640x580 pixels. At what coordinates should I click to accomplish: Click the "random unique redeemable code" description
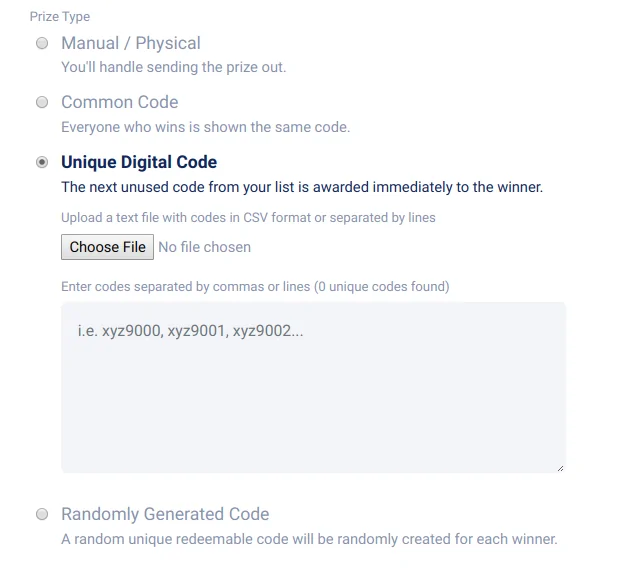coord(309,539)
